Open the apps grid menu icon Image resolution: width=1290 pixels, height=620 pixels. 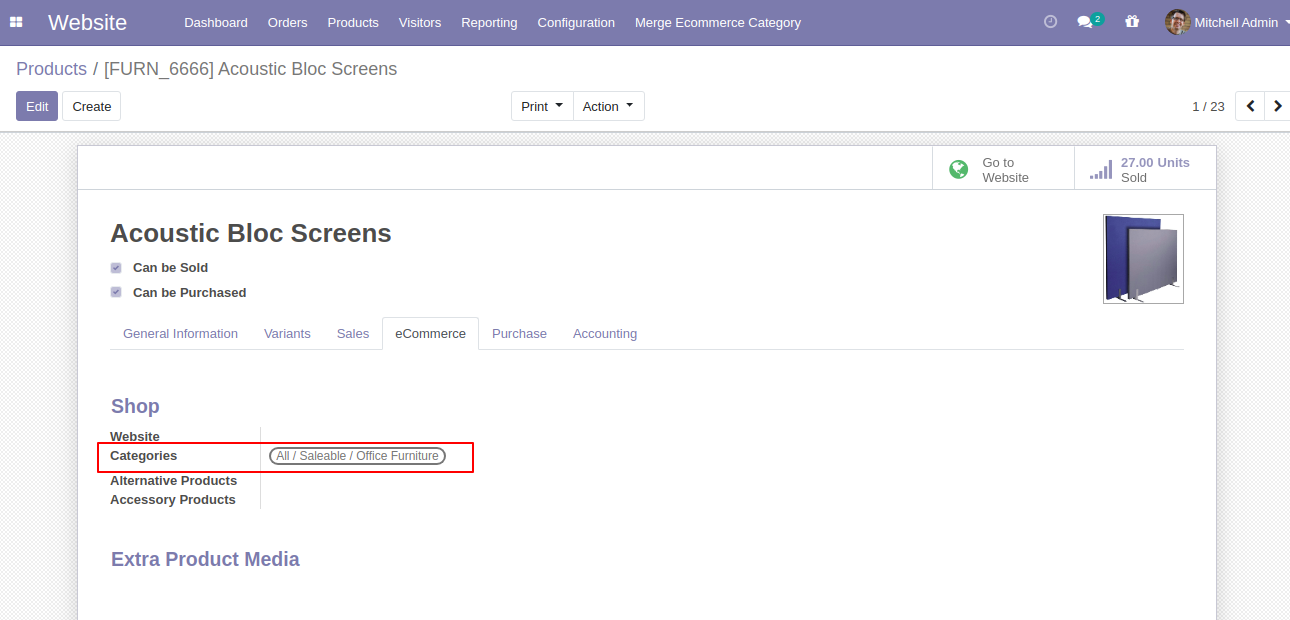tap(16, 22)
